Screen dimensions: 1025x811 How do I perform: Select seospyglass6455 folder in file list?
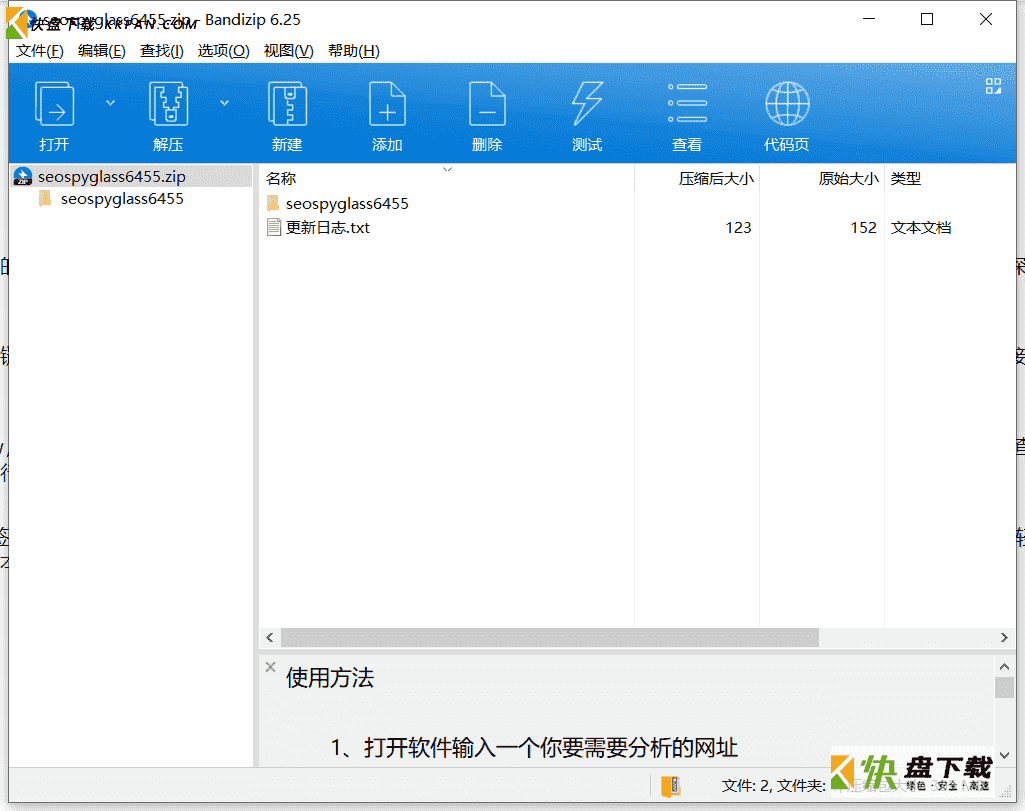[x=347, y=204]
